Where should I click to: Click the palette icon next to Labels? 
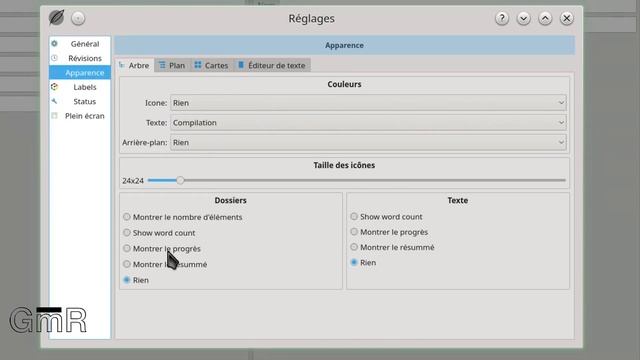[x=54, y=87]
